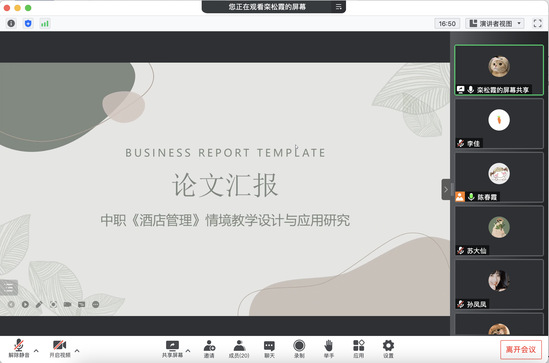The image size is (549, 363).
Task: Click the microphone icon in 栾松霞 tile
Action: (471, 90)
